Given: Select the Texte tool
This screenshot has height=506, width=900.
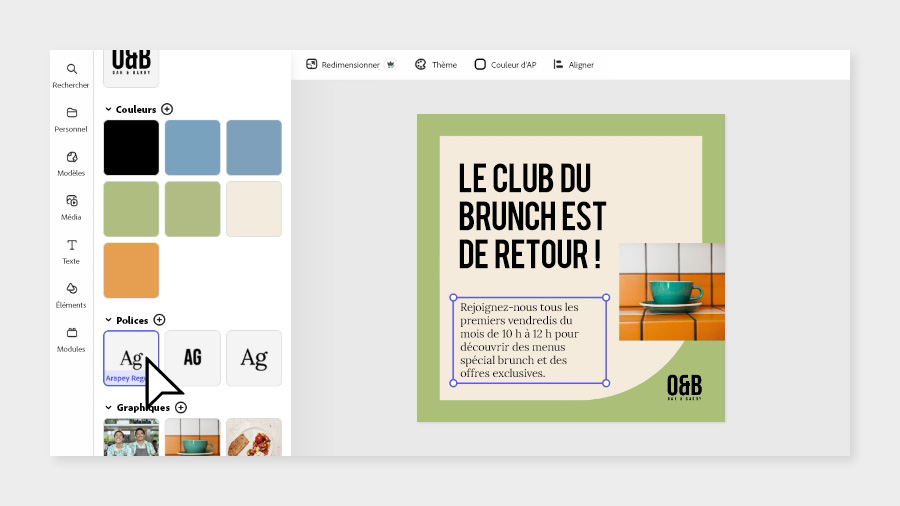Looking at the screenshot, I should click(71, 252).
